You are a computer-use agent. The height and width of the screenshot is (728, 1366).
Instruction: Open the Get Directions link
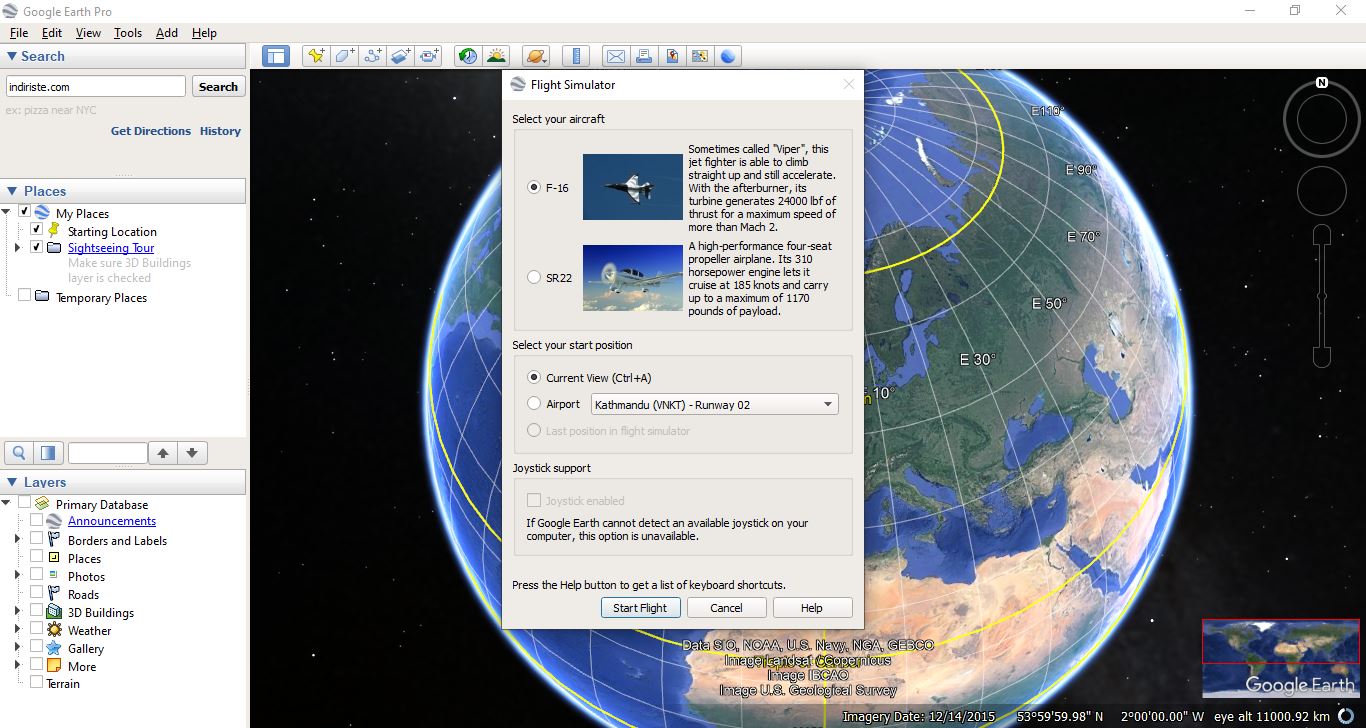click(150, 131)
